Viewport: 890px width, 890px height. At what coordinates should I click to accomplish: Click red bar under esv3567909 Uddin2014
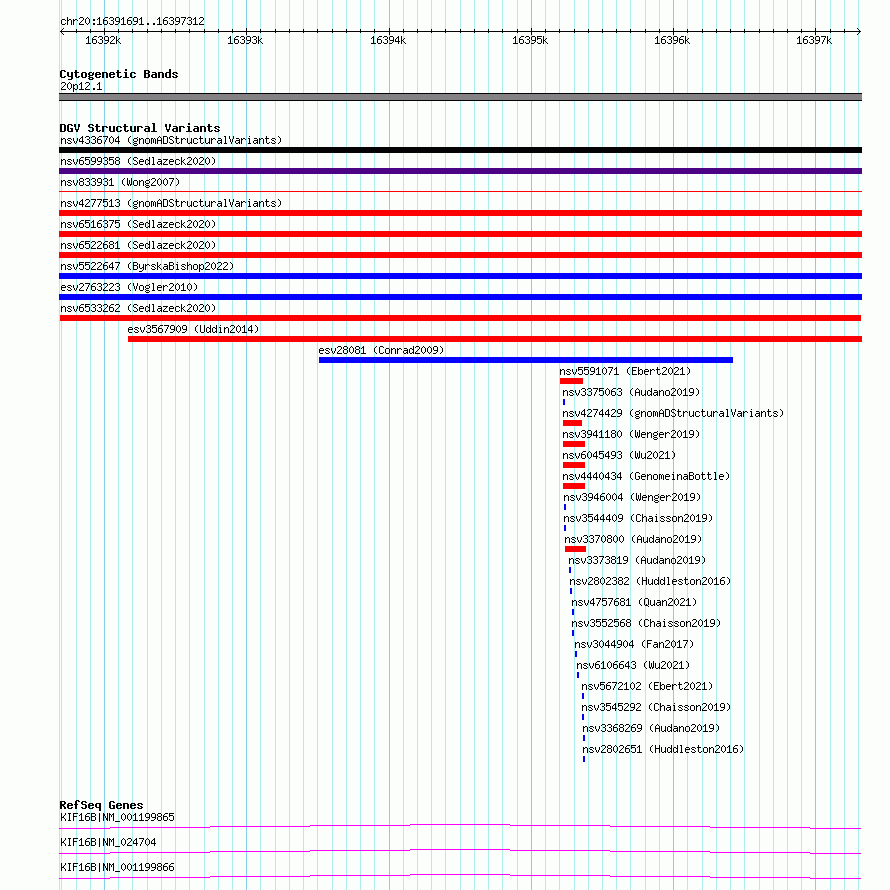pos(495,339)
